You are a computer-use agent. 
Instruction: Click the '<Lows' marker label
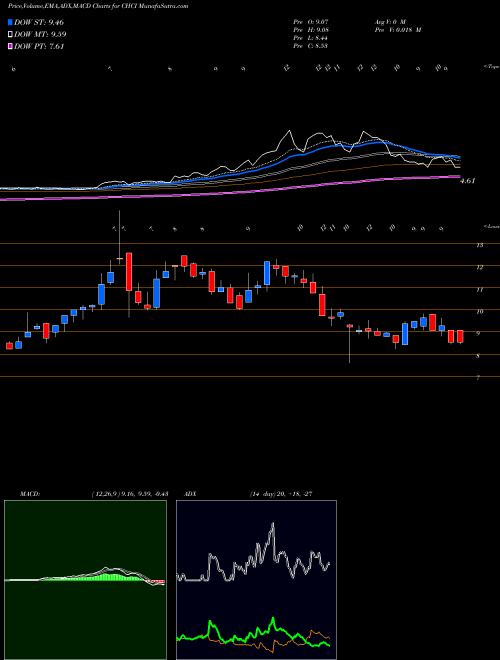point(492,226)
